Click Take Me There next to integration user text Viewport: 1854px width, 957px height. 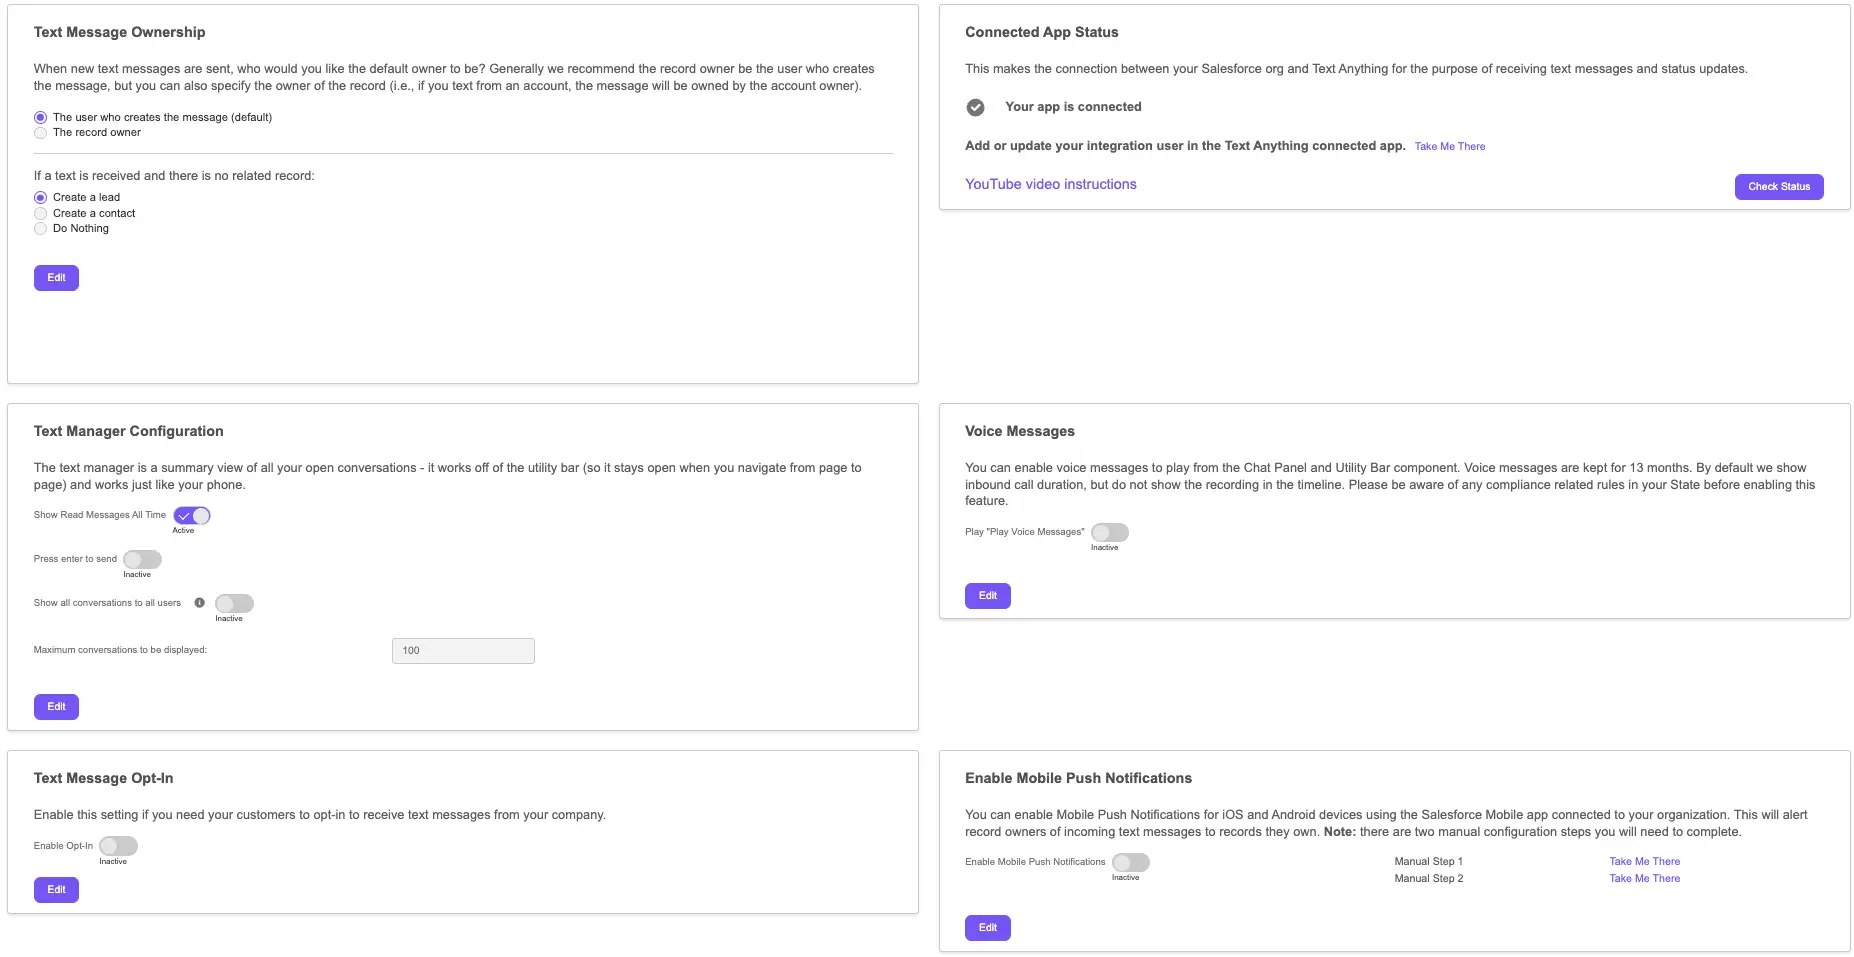click(x=1449, y=146)
